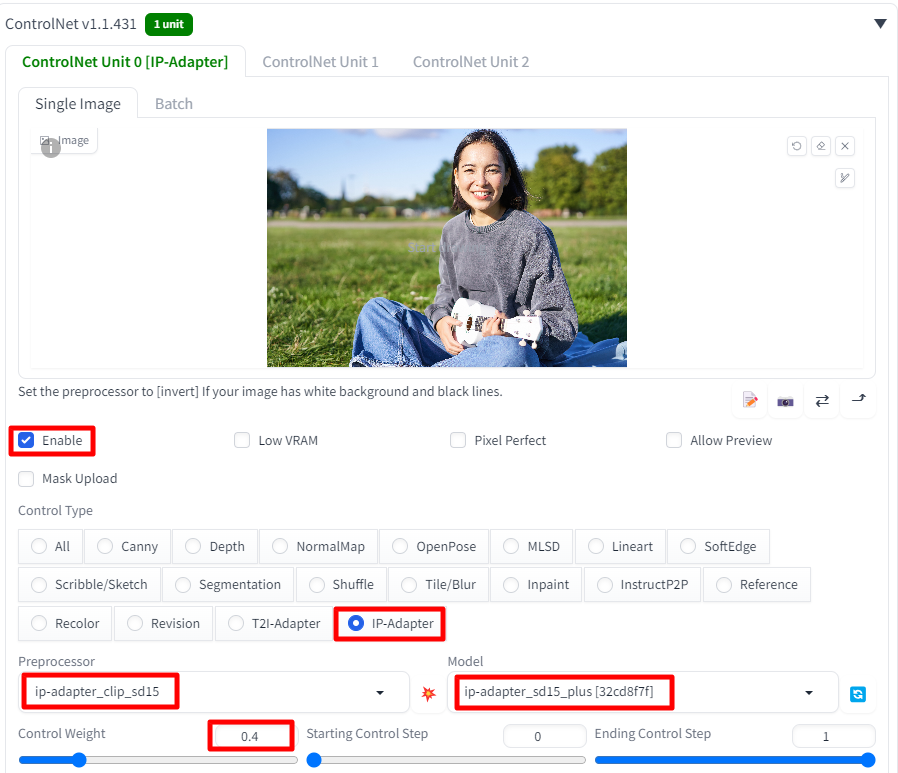
Task: Switch to the Batch tab
Action: coord(174,104)
